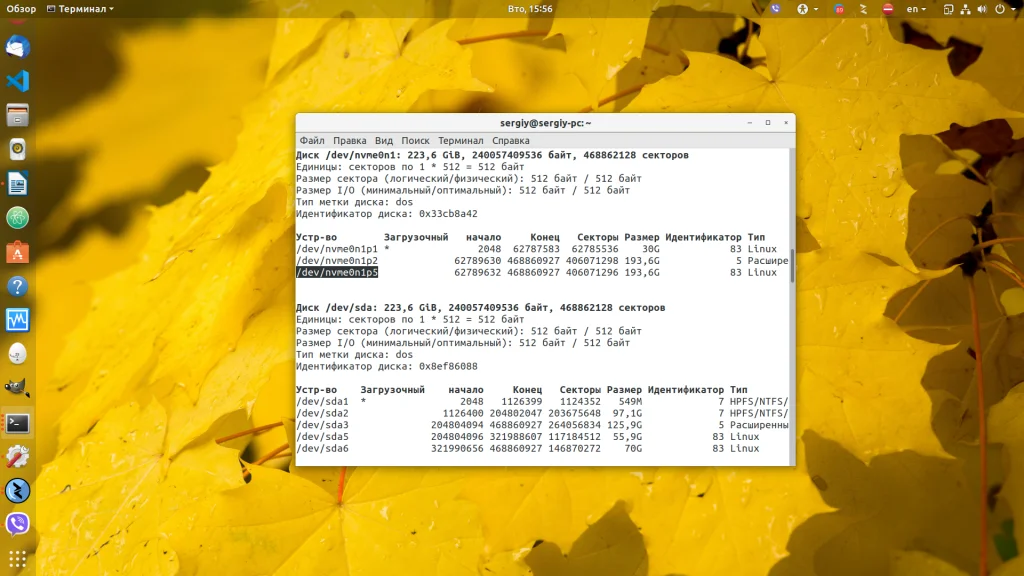This screenshot has width=1024, height=576.
Task: Click the 97,1G size value
Action: 627,413
